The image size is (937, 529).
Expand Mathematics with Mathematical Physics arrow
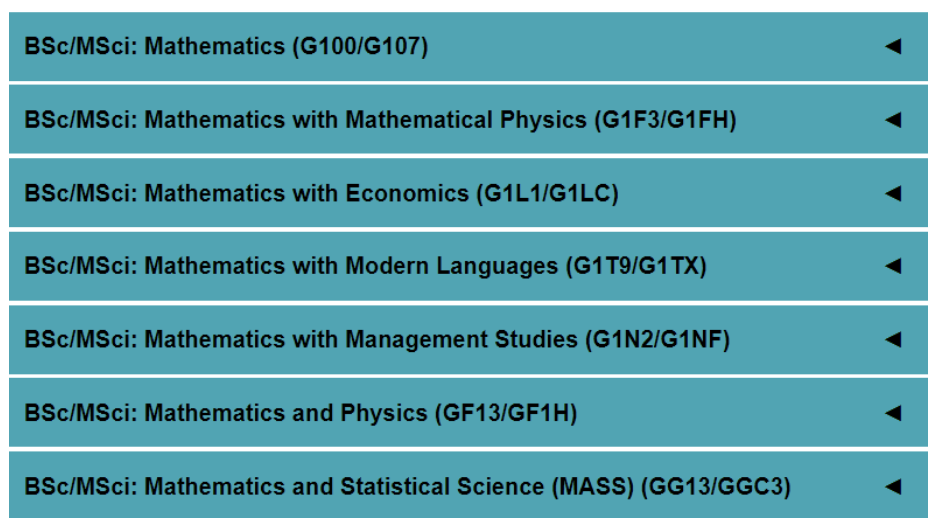[893, 120]
